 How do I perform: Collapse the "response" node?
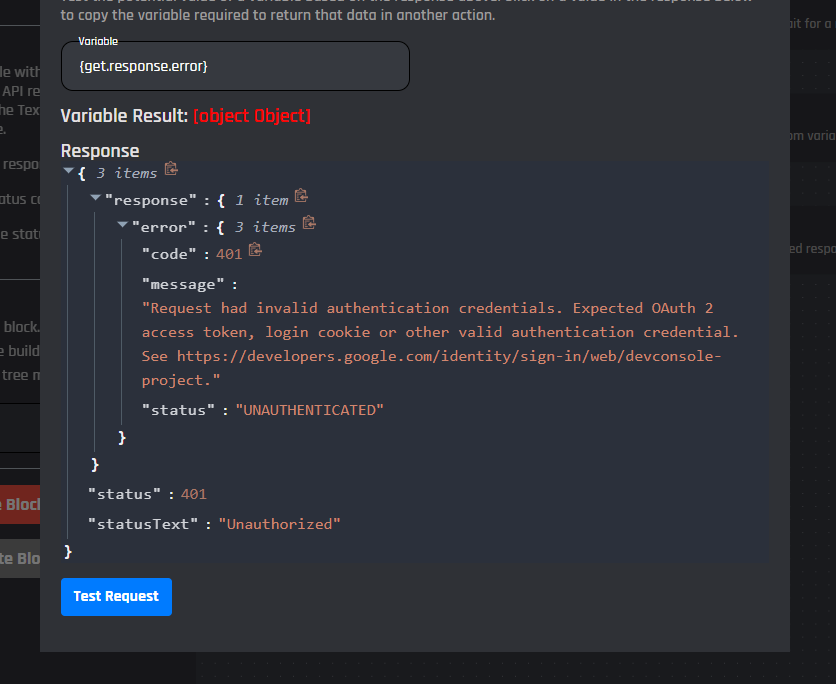[95, 197]
